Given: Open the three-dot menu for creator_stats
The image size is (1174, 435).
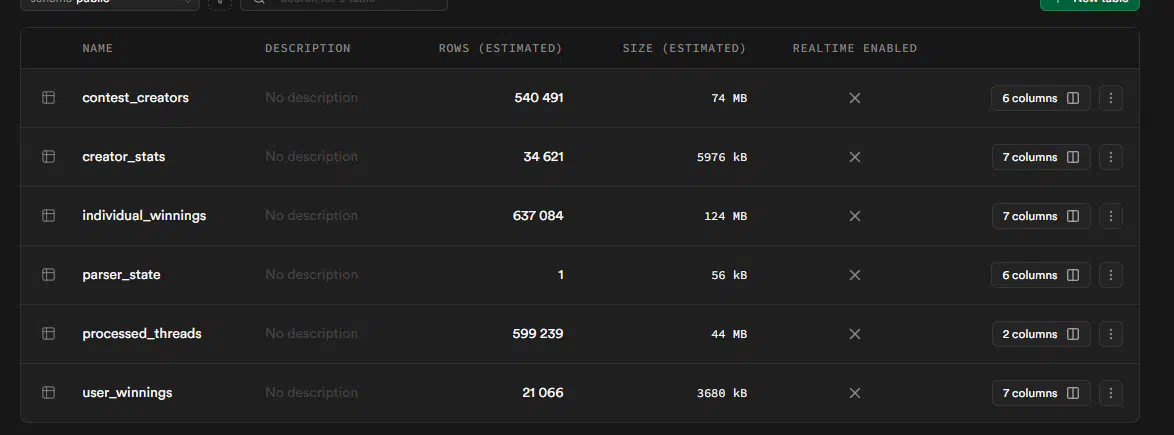Looking at the screenshot, I should (x=1111, y=157).
